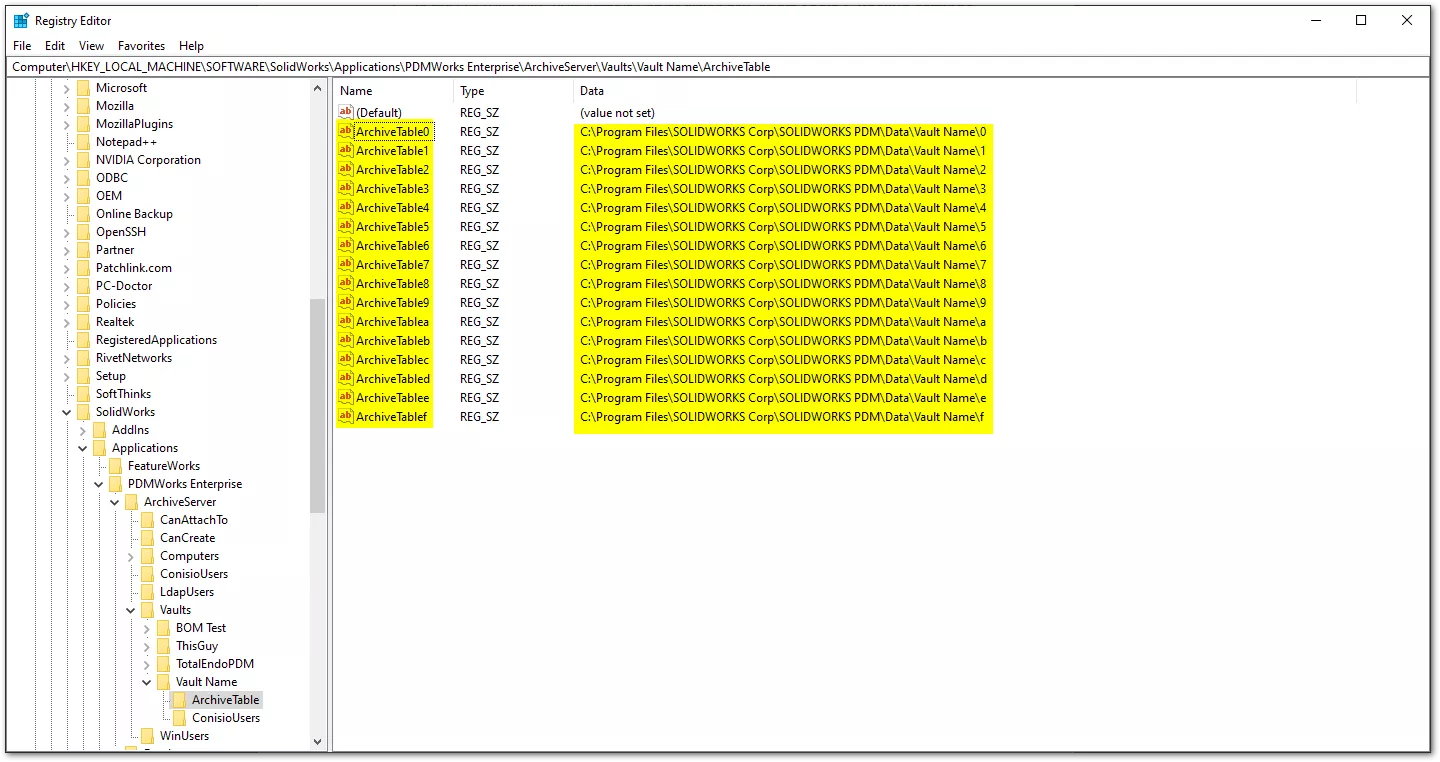
Task: Click the folder icon beside ConisioUsers under Vault Name
Action: 179,718
